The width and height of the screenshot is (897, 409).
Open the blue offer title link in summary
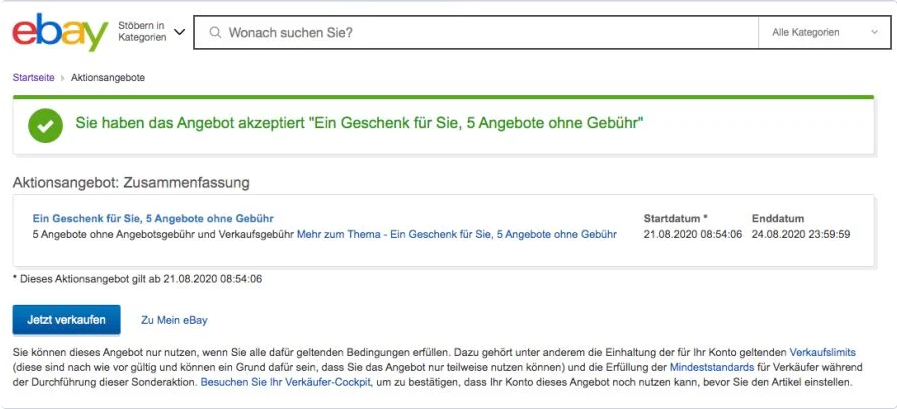pos(153,218)
